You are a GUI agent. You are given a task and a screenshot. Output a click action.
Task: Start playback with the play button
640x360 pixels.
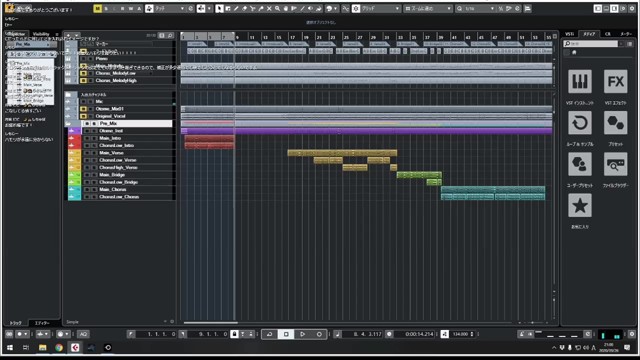[x=302, y=334]
